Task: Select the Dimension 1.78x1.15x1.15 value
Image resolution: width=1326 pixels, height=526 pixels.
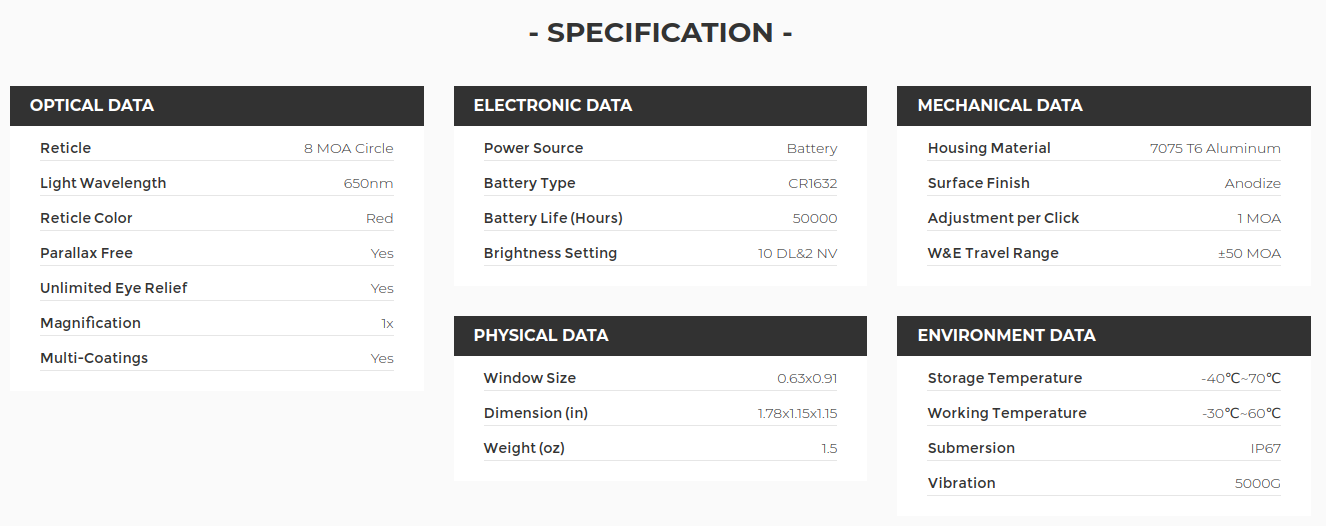Action: point(797,414)
